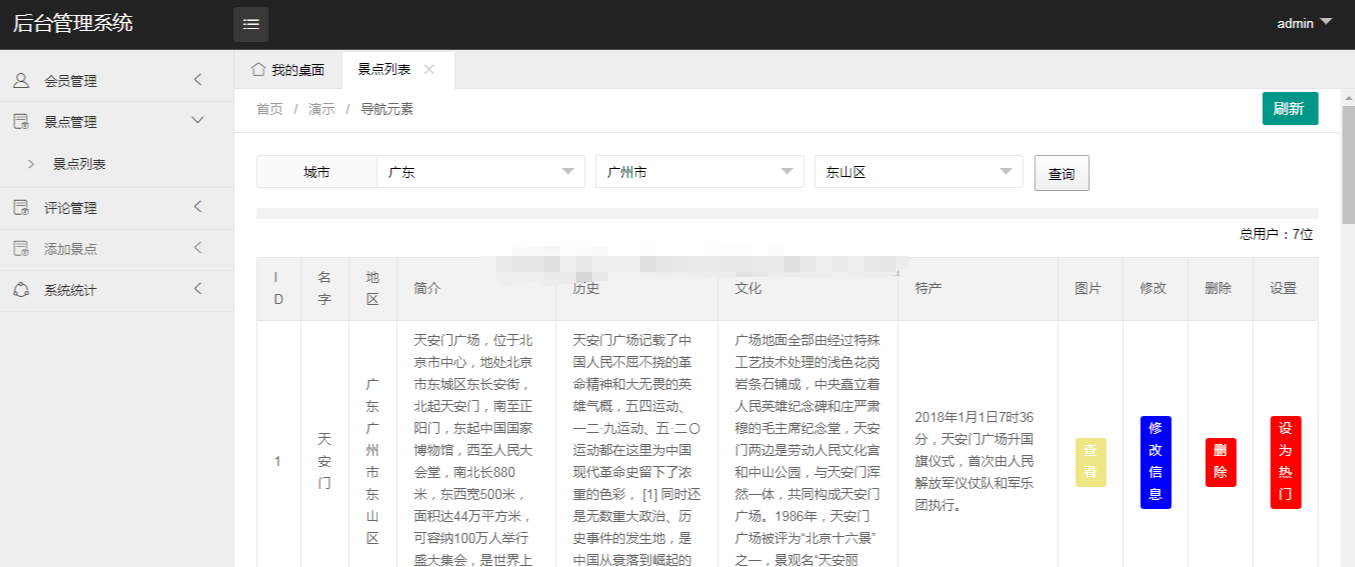Click the 城市 filter label
This screenshot has height=567, width=1355.
[x=317, y=172]
